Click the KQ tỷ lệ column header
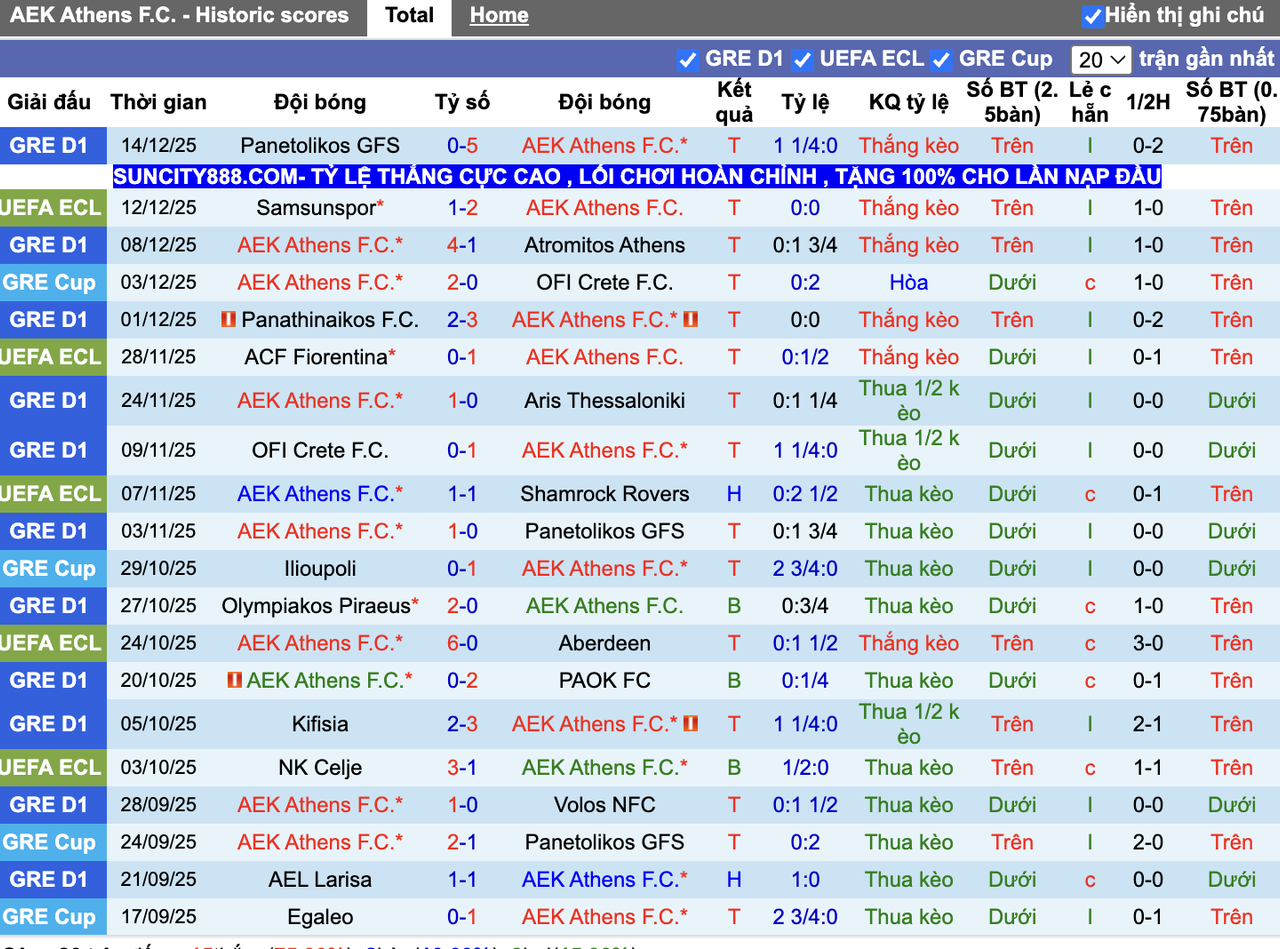1280x949 pixels. click(x=908, y=102)
